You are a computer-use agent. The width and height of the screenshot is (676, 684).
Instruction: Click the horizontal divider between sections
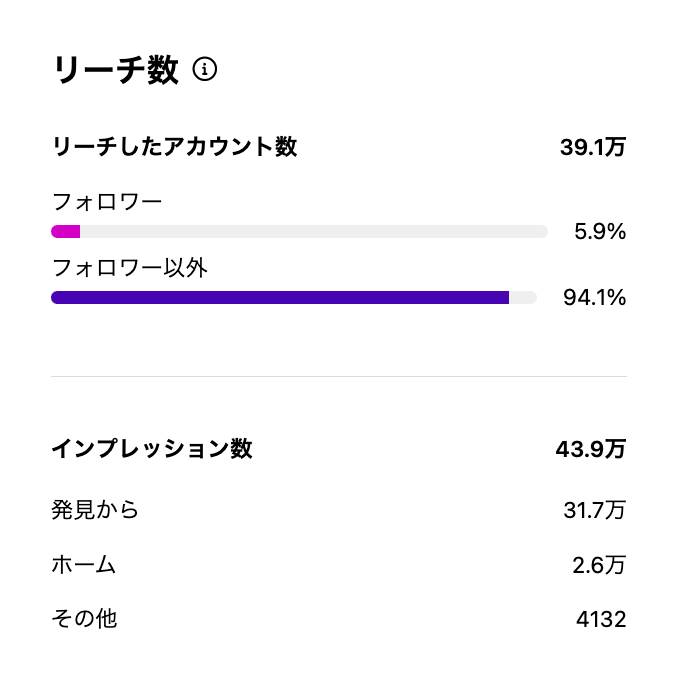338,377
